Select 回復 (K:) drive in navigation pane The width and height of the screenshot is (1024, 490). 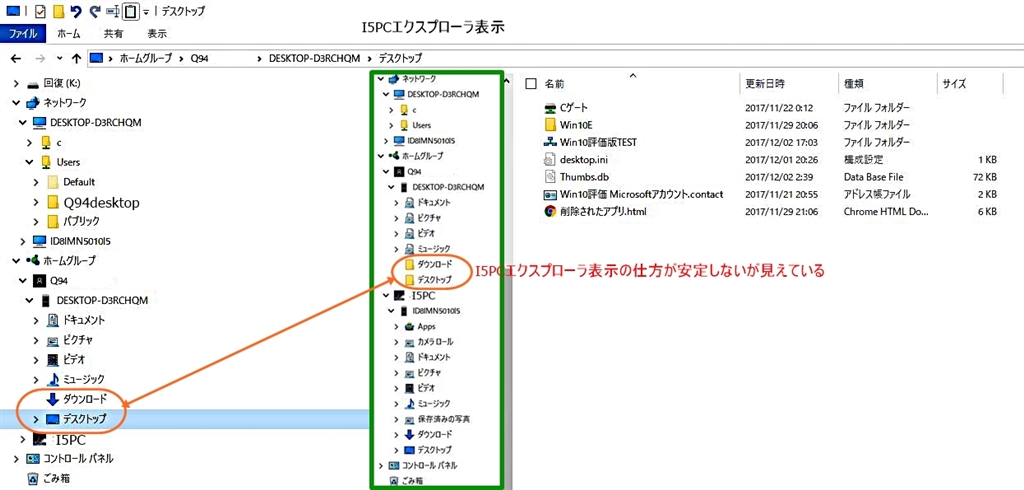pyautogui.click(x=62, y=84)
